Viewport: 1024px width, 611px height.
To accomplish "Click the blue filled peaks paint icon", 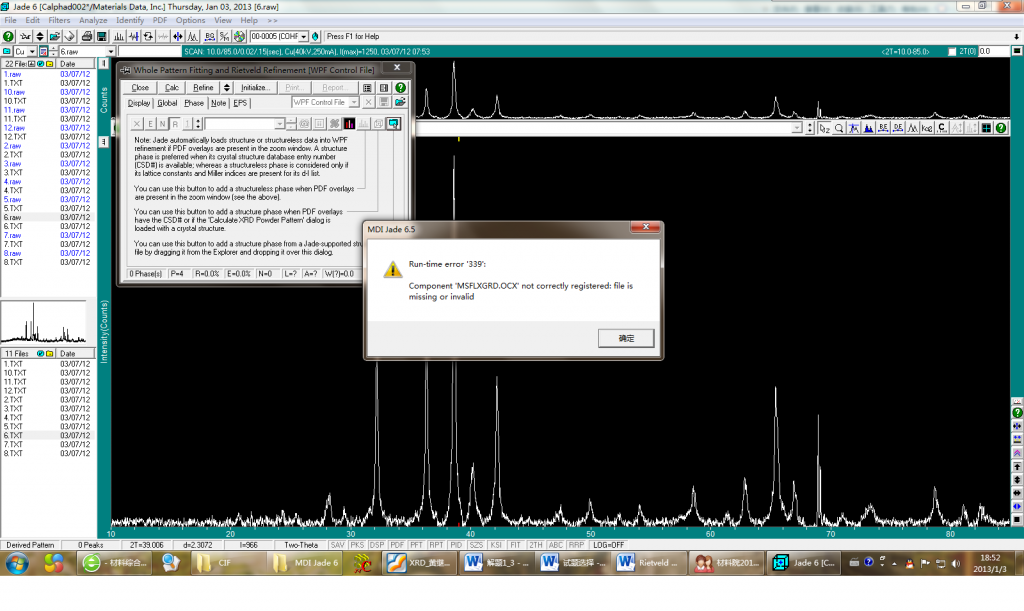I will point(869,129).
